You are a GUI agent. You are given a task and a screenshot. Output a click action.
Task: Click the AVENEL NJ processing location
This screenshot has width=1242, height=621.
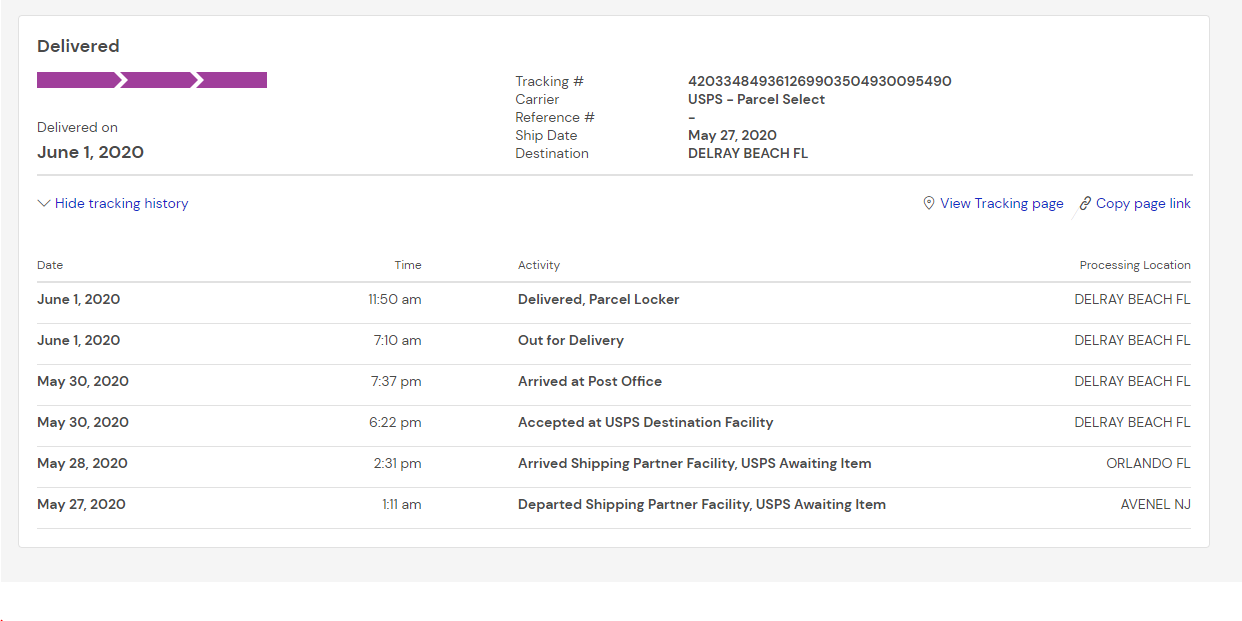(1155, 504)
